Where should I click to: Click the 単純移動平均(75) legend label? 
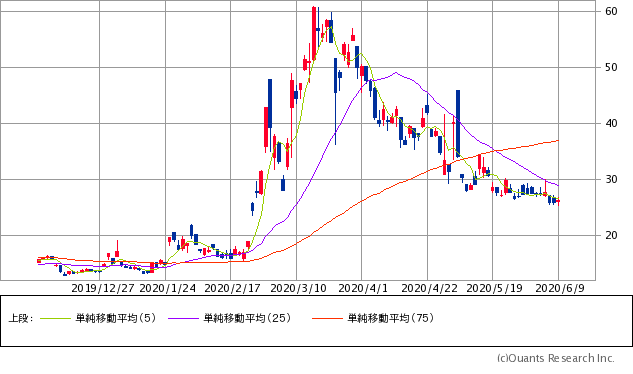[391, 318]
